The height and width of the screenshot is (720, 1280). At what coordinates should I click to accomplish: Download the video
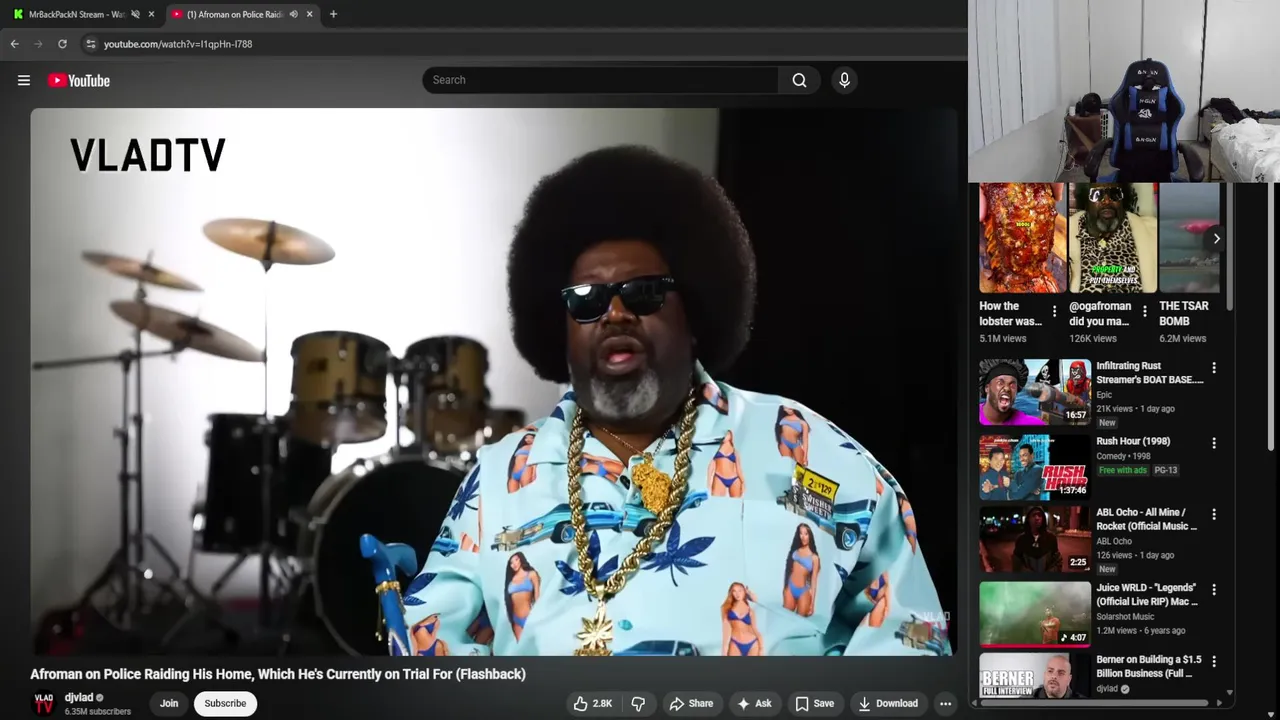[x=888, y=704]
